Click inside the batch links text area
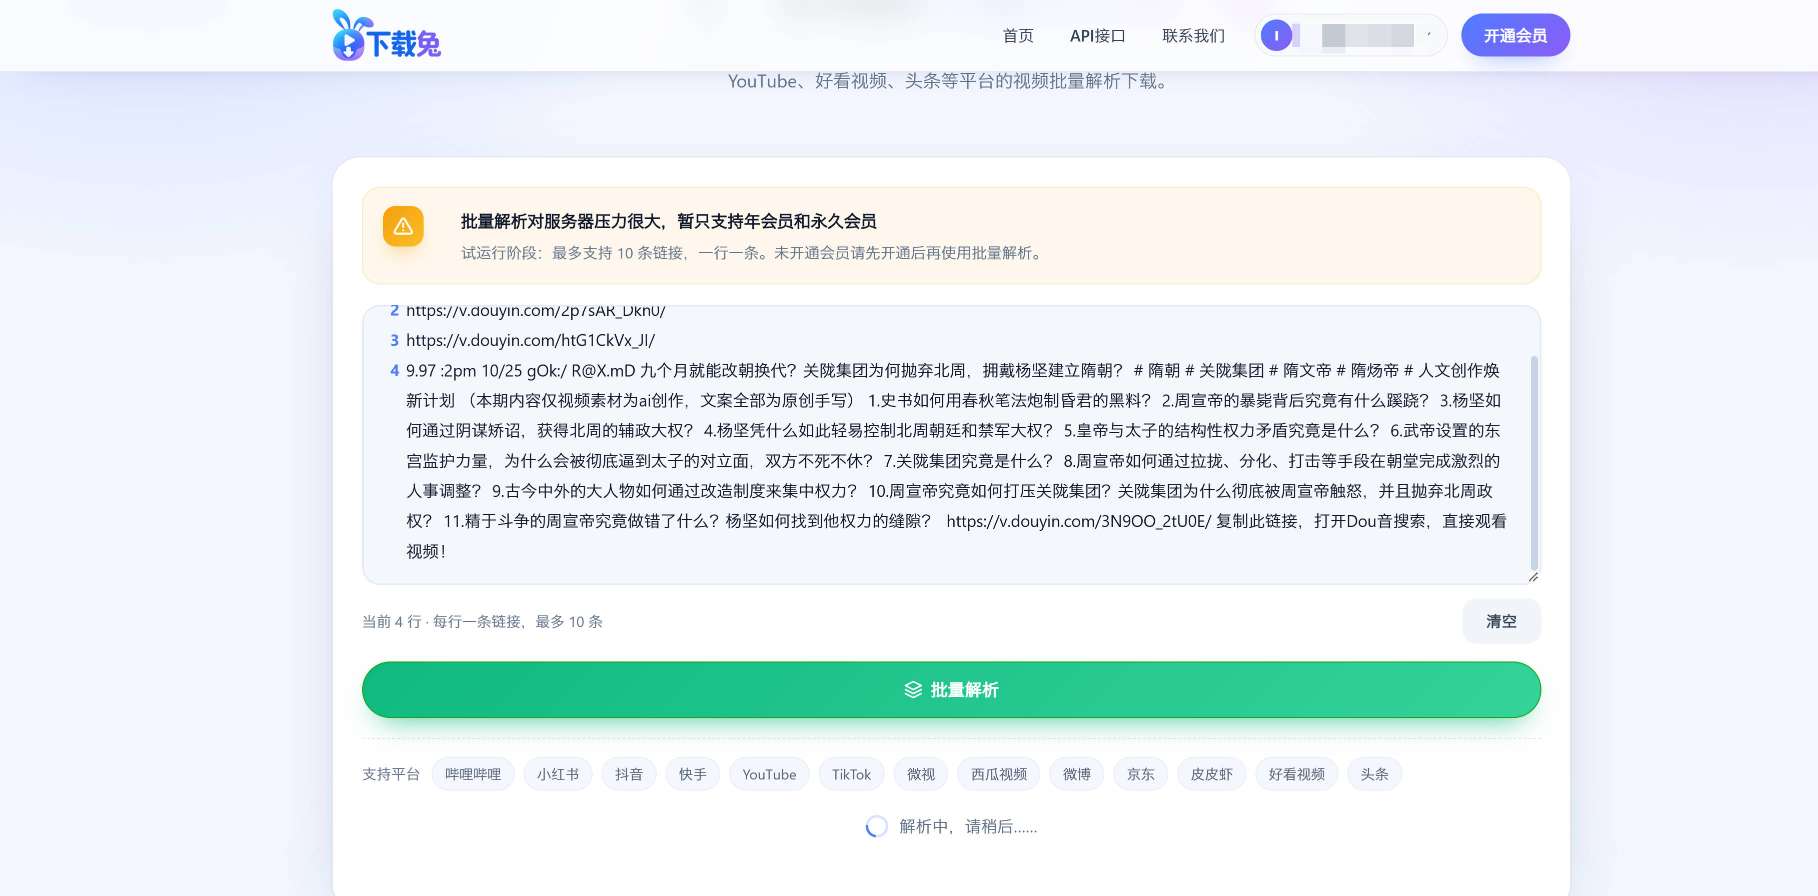This screenshot has width=1818, height=896. 951,445
